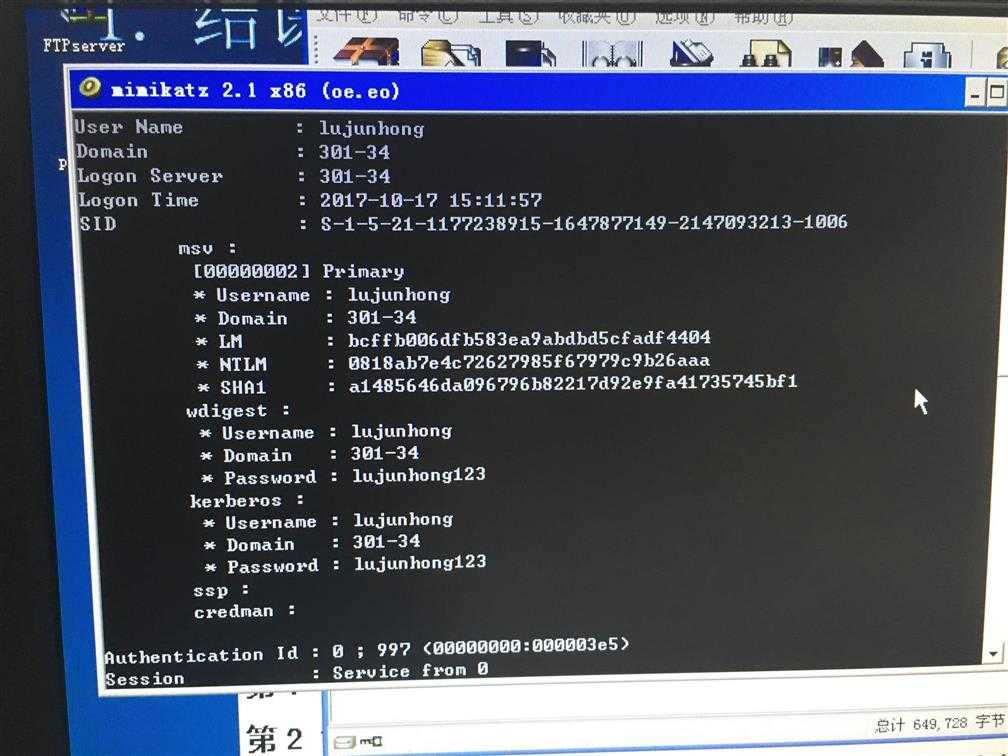Click kerberos Password lujunhong123
This screenshot has height=756, width=1008.
[x=420, y=563]
